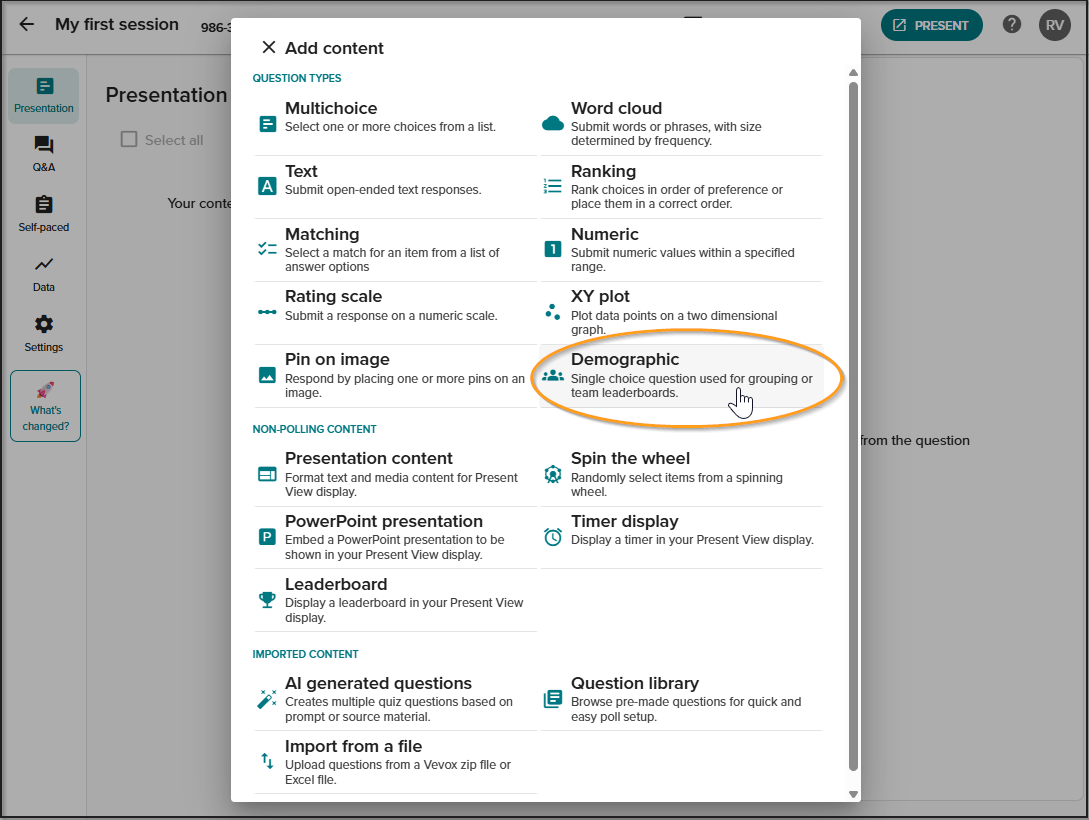Select the AI generated questions title
The width and height of the screenshot is (1089, 820).
(379, 683)
